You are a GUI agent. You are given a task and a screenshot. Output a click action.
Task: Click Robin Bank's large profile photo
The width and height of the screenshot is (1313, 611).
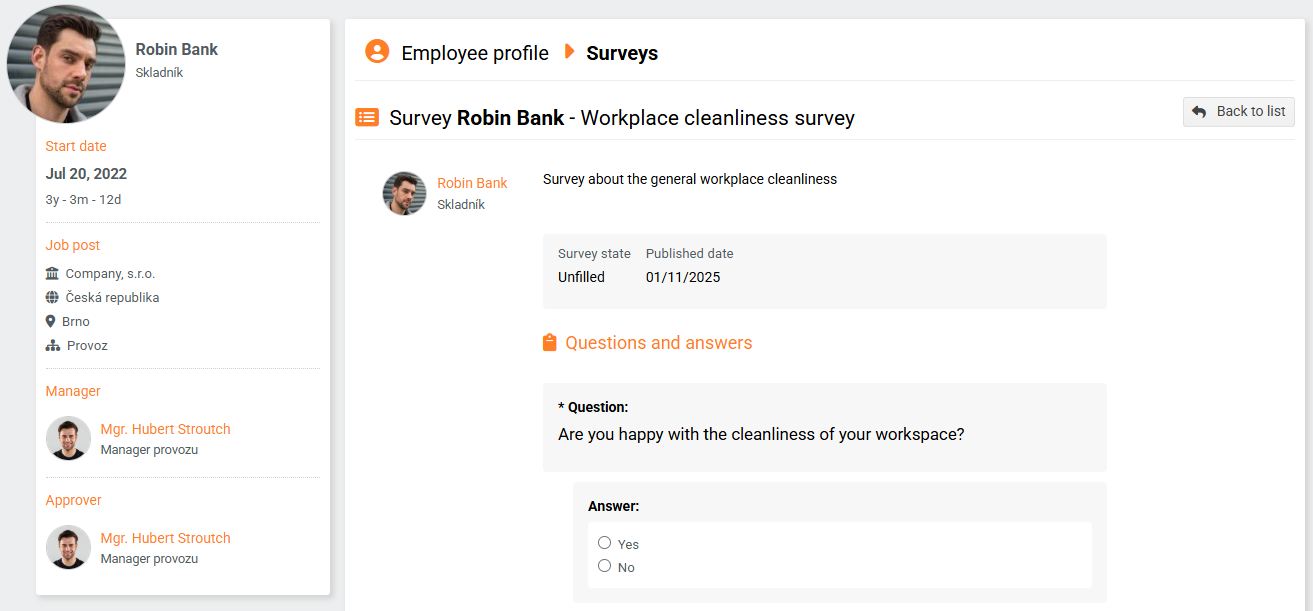(x=66, y=64)
